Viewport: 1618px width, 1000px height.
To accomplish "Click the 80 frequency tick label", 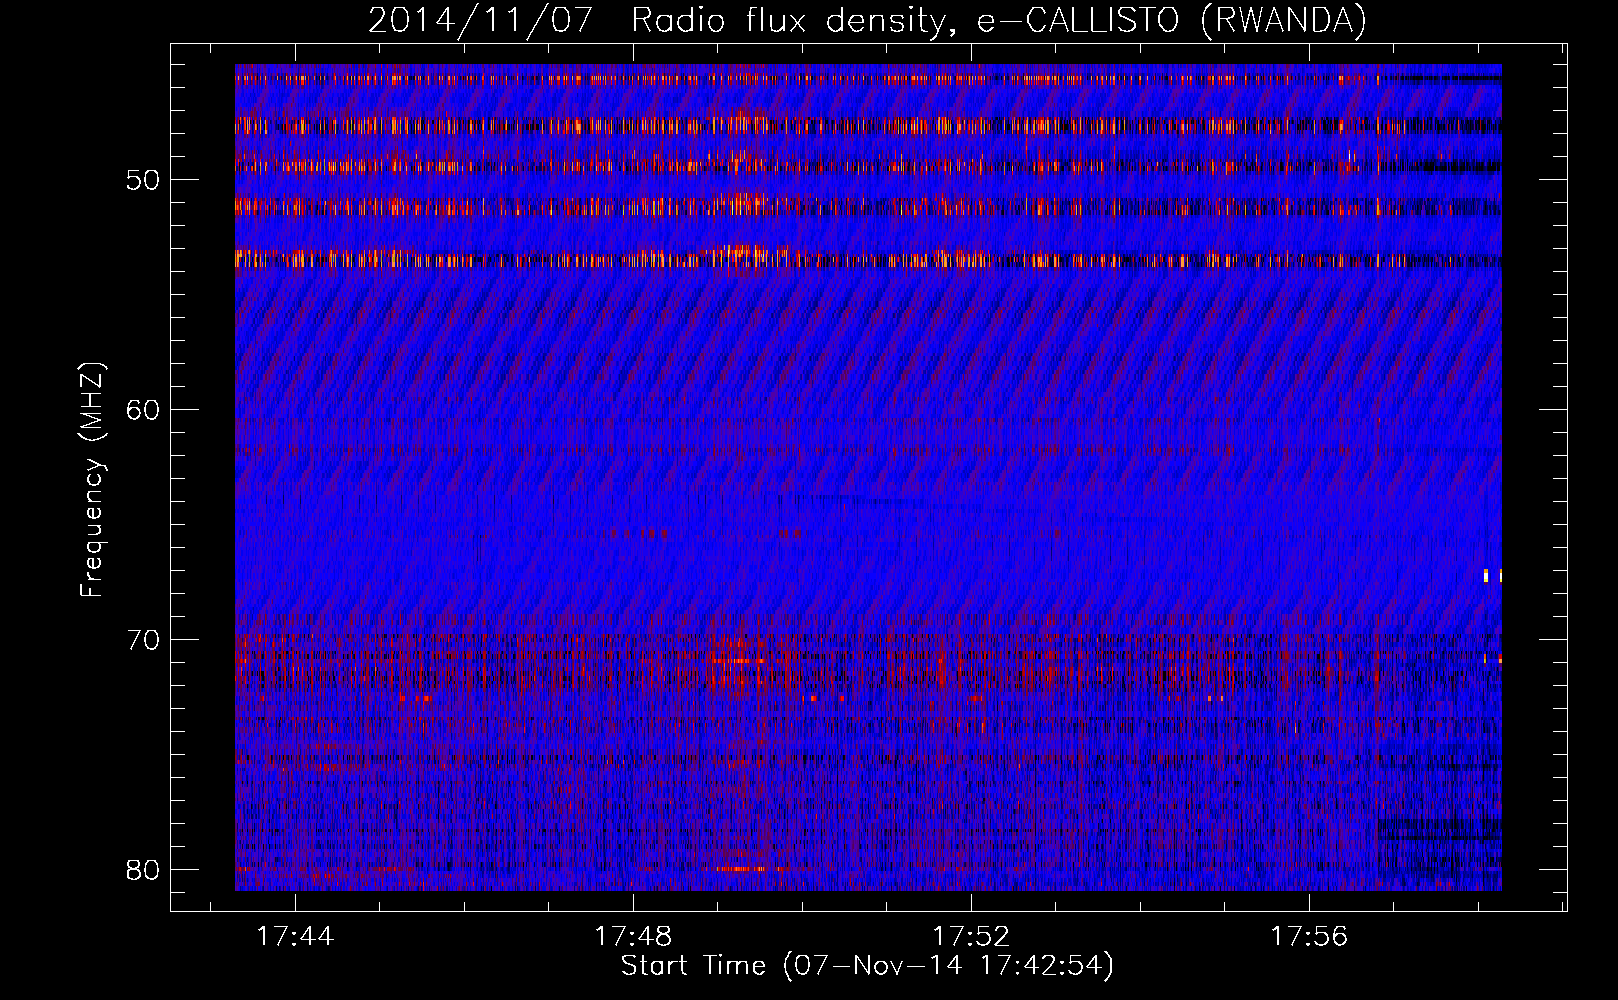I will (x=143, y=870).
